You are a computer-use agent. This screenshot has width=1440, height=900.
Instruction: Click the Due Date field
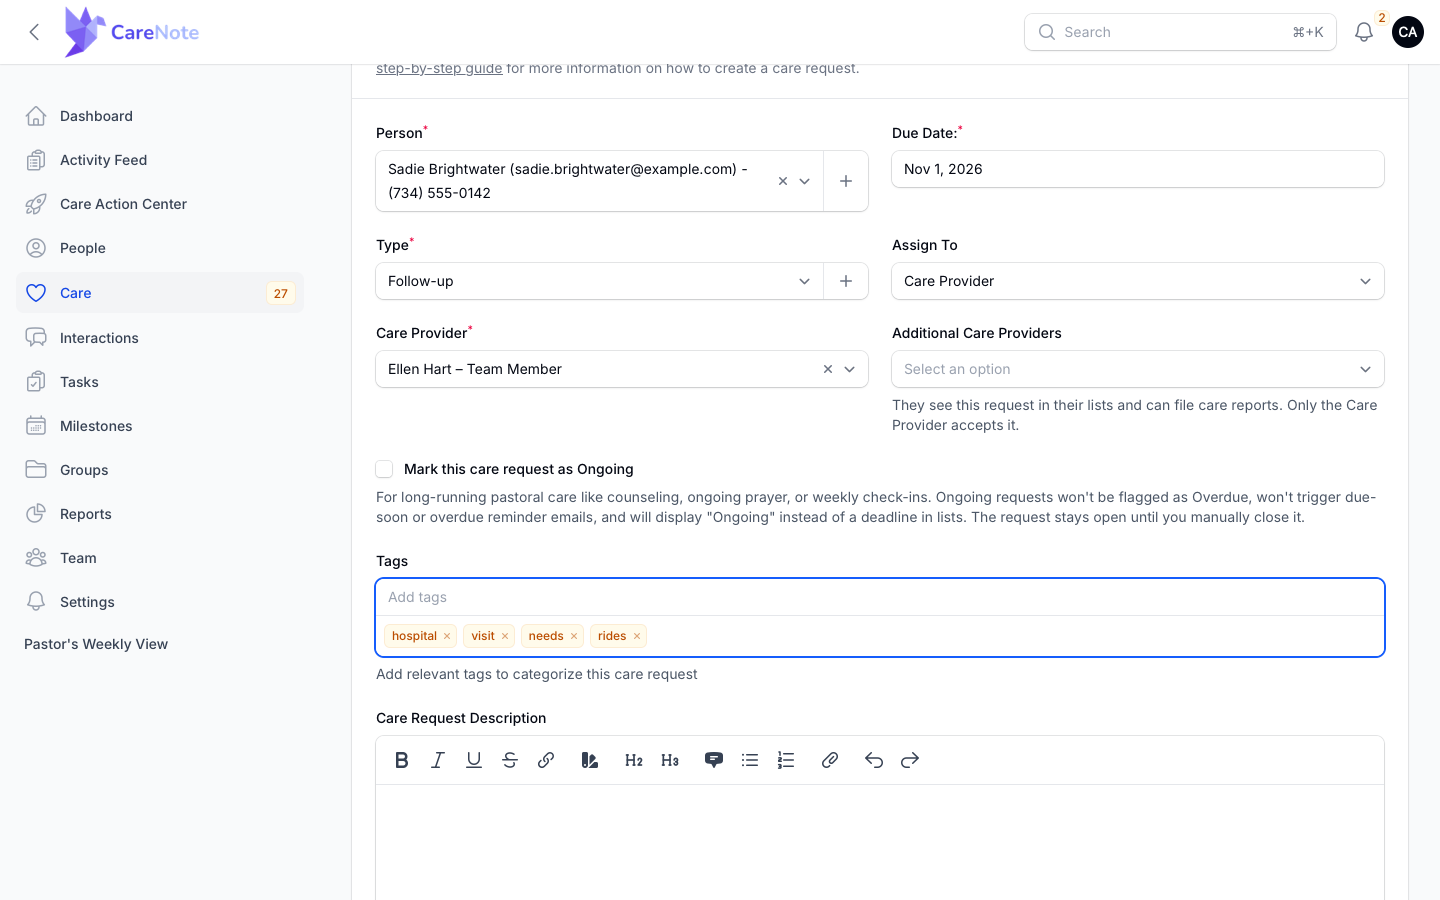[x=1138, y=169]
